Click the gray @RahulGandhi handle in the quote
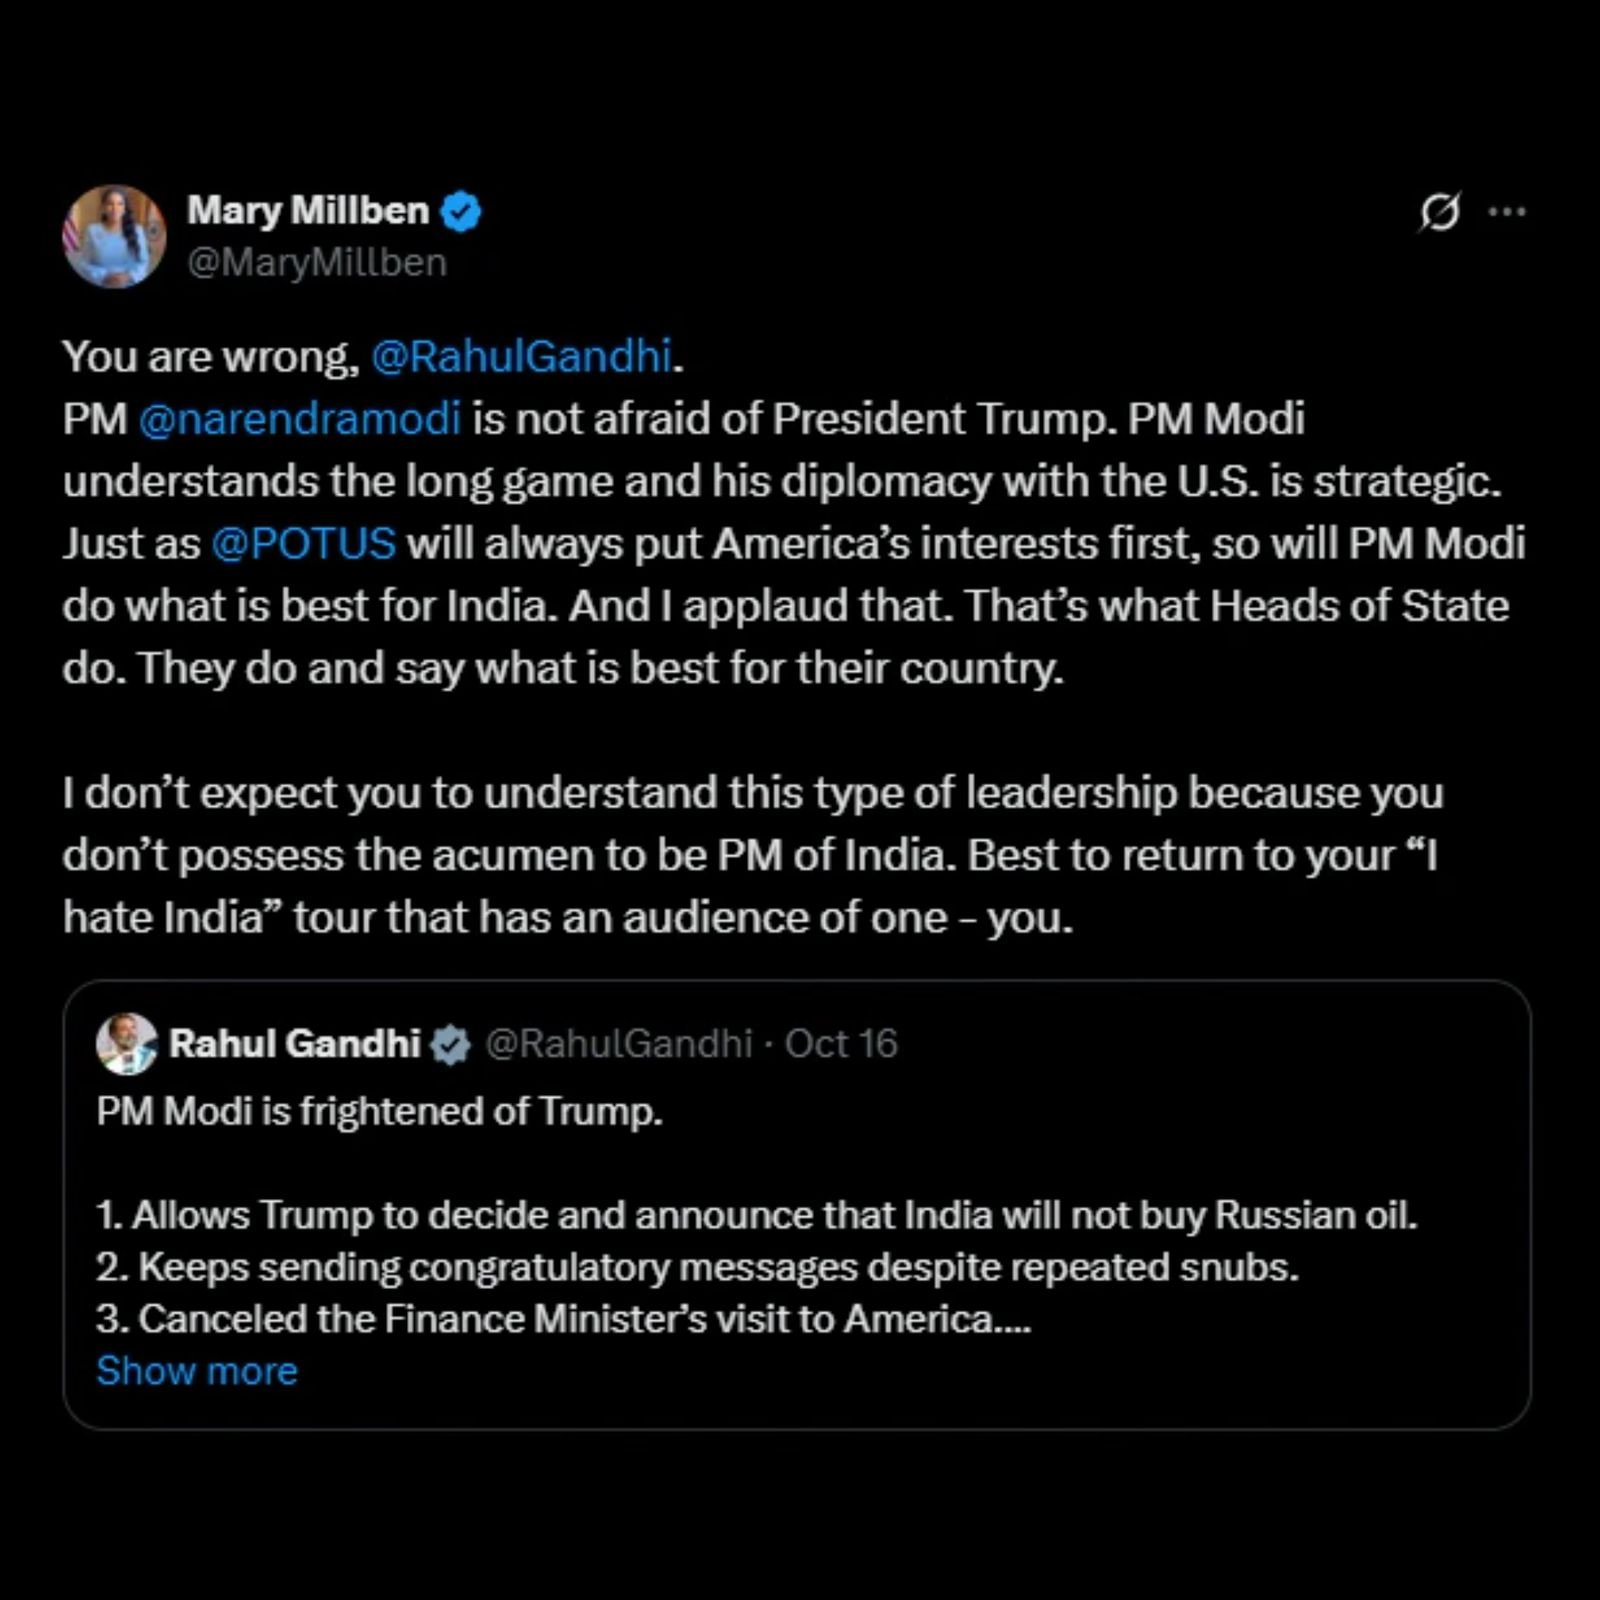This screenshot has width=1600, height=1600. (618, 1044)
